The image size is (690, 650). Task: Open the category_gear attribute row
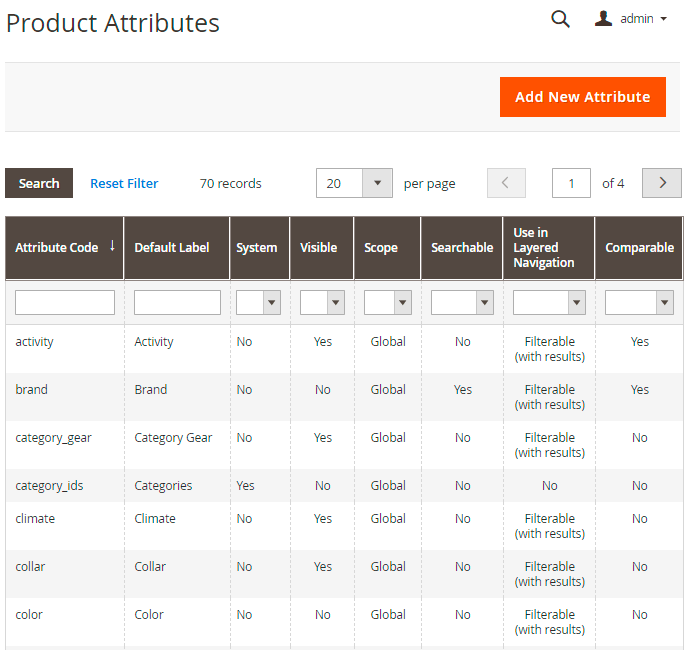point(54,438)
